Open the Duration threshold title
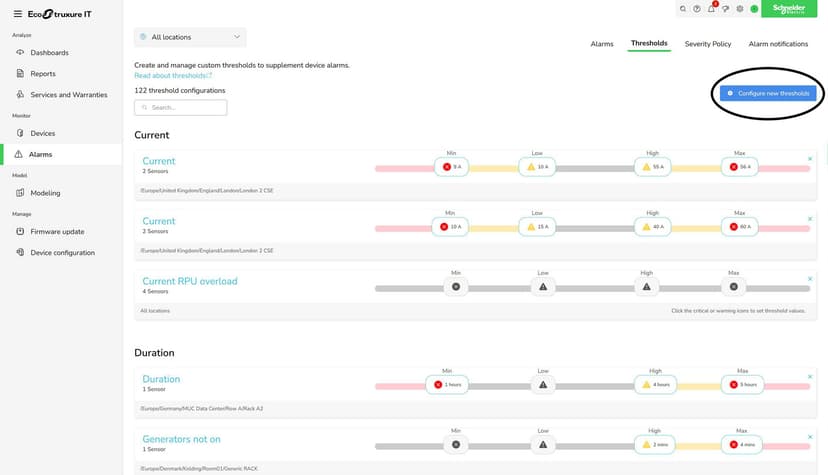The width and height of the screenshot is (828, 475). [x=161, y=379]
